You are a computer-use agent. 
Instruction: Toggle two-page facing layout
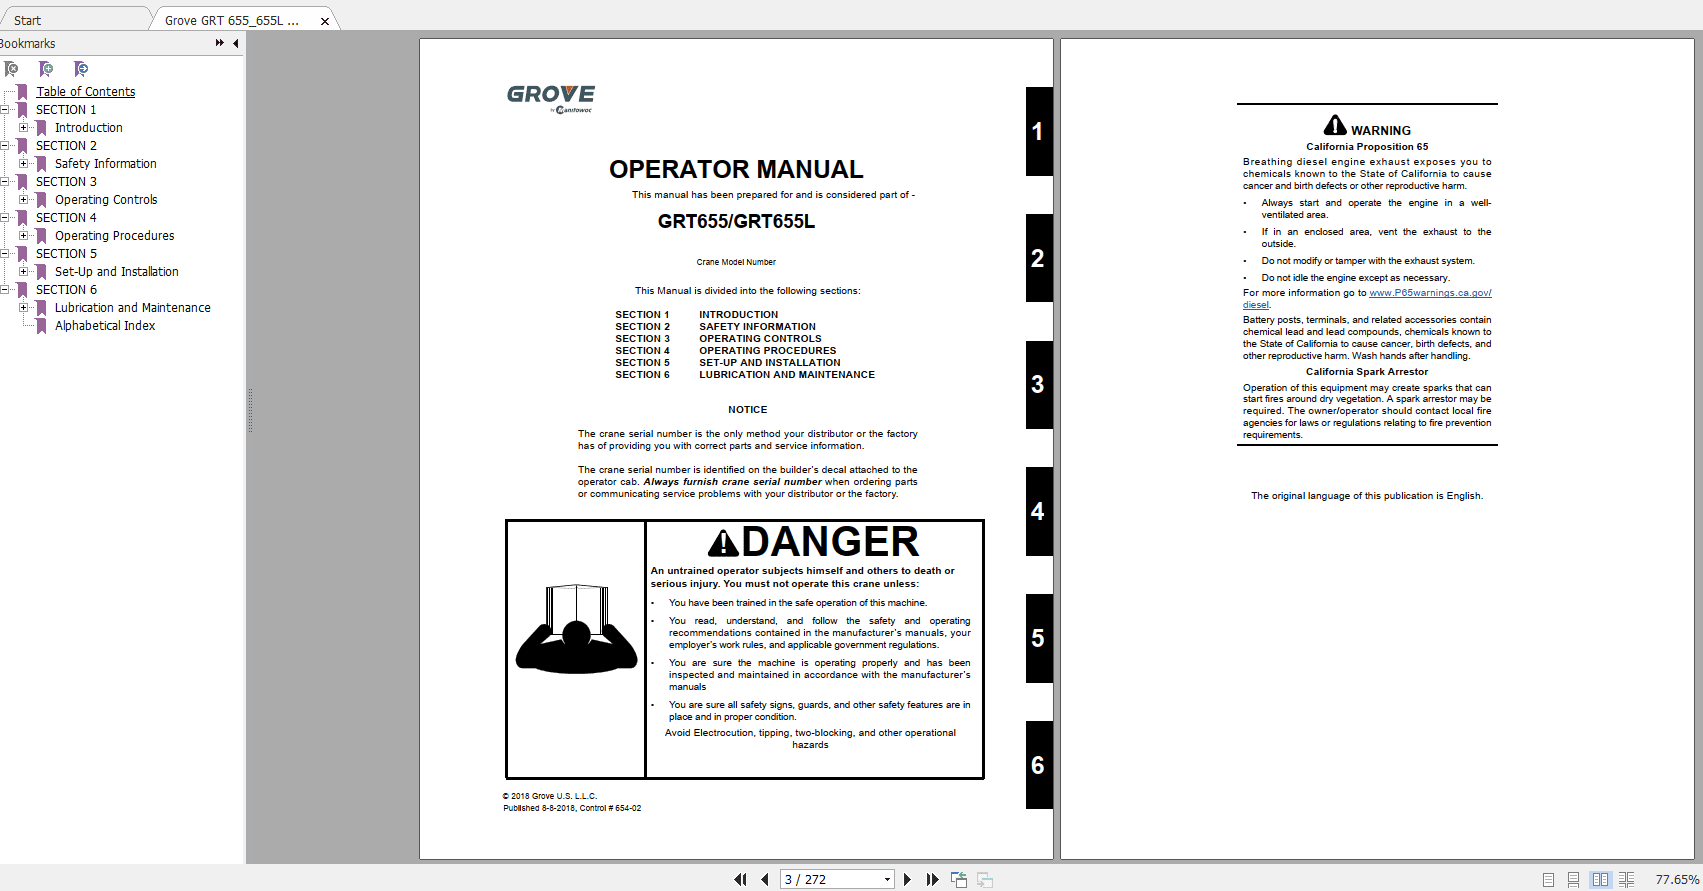point(1601,880)
